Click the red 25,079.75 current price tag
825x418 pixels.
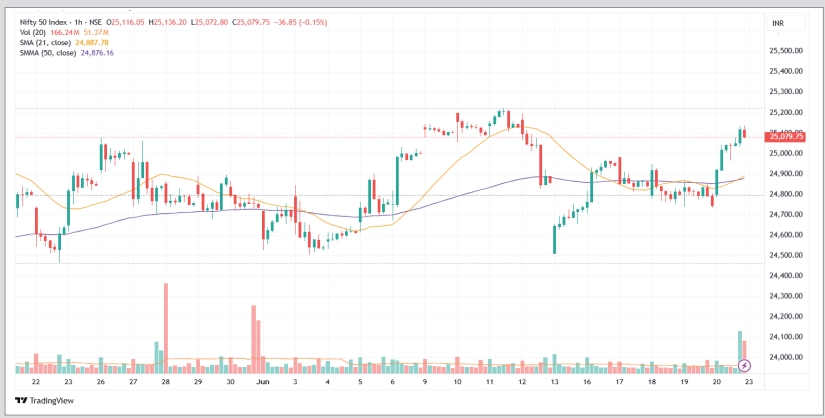[x=786, y=137]
